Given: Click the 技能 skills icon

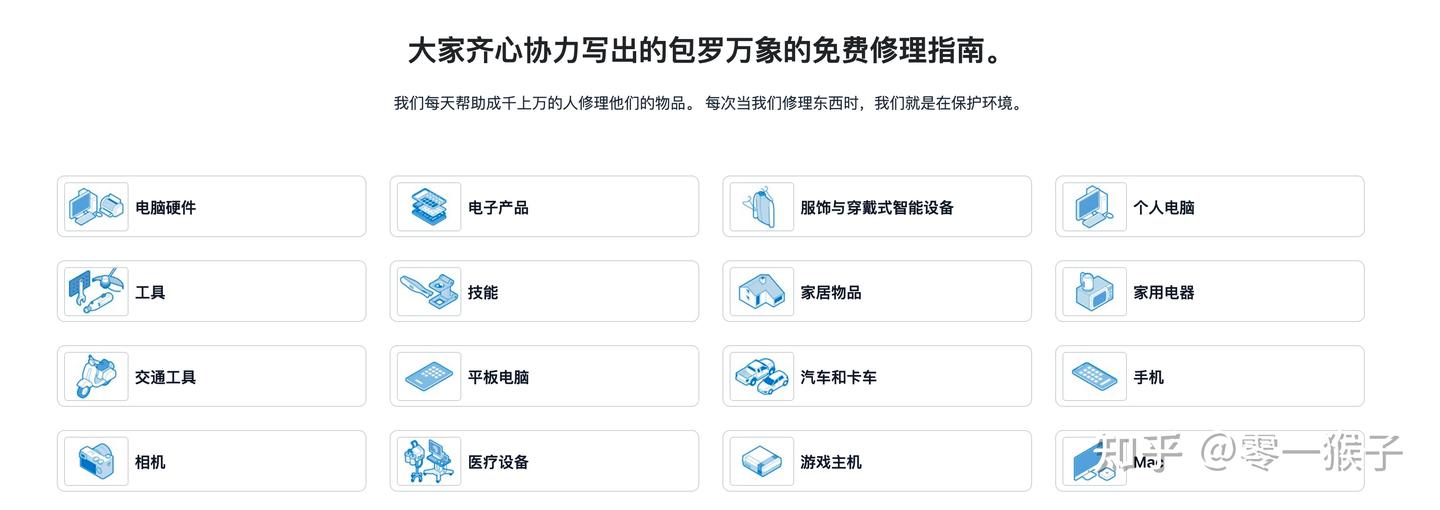Looking at the screenshot, I should click(x=429, y=292).
